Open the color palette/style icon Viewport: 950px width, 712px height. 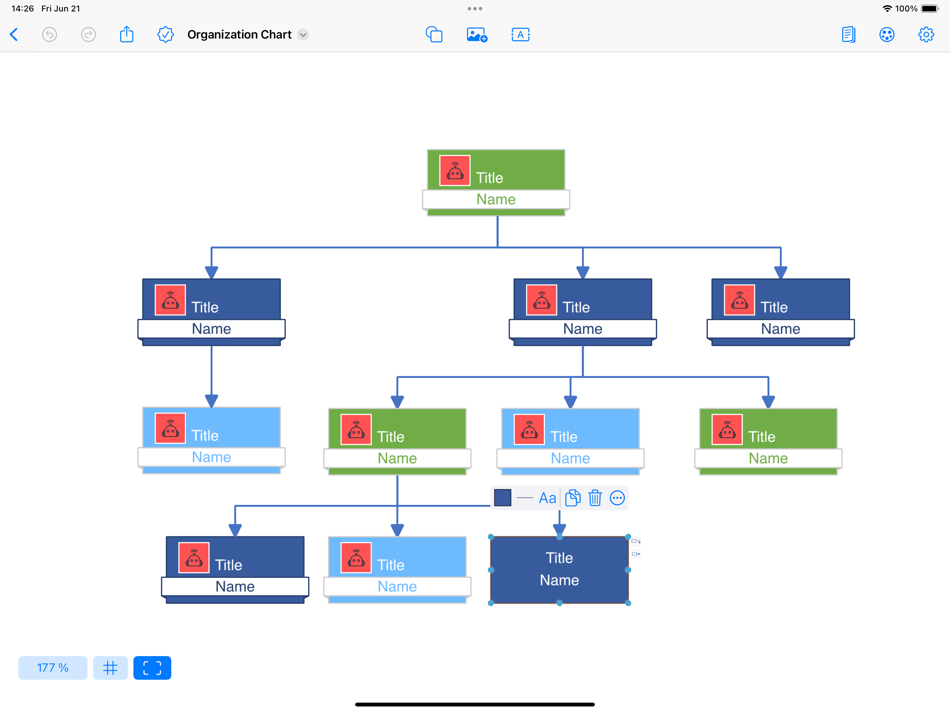[x=887, y=35]
